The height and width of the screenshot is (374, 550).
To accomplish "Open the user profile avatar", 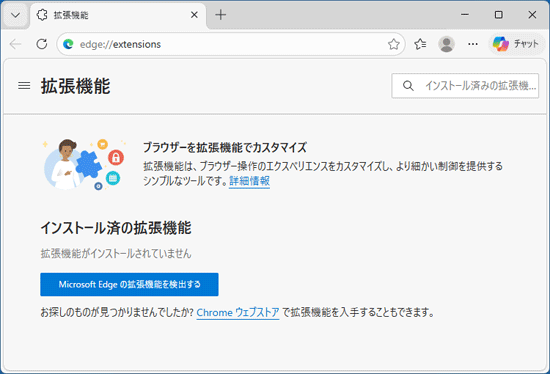I will point(446,44).
